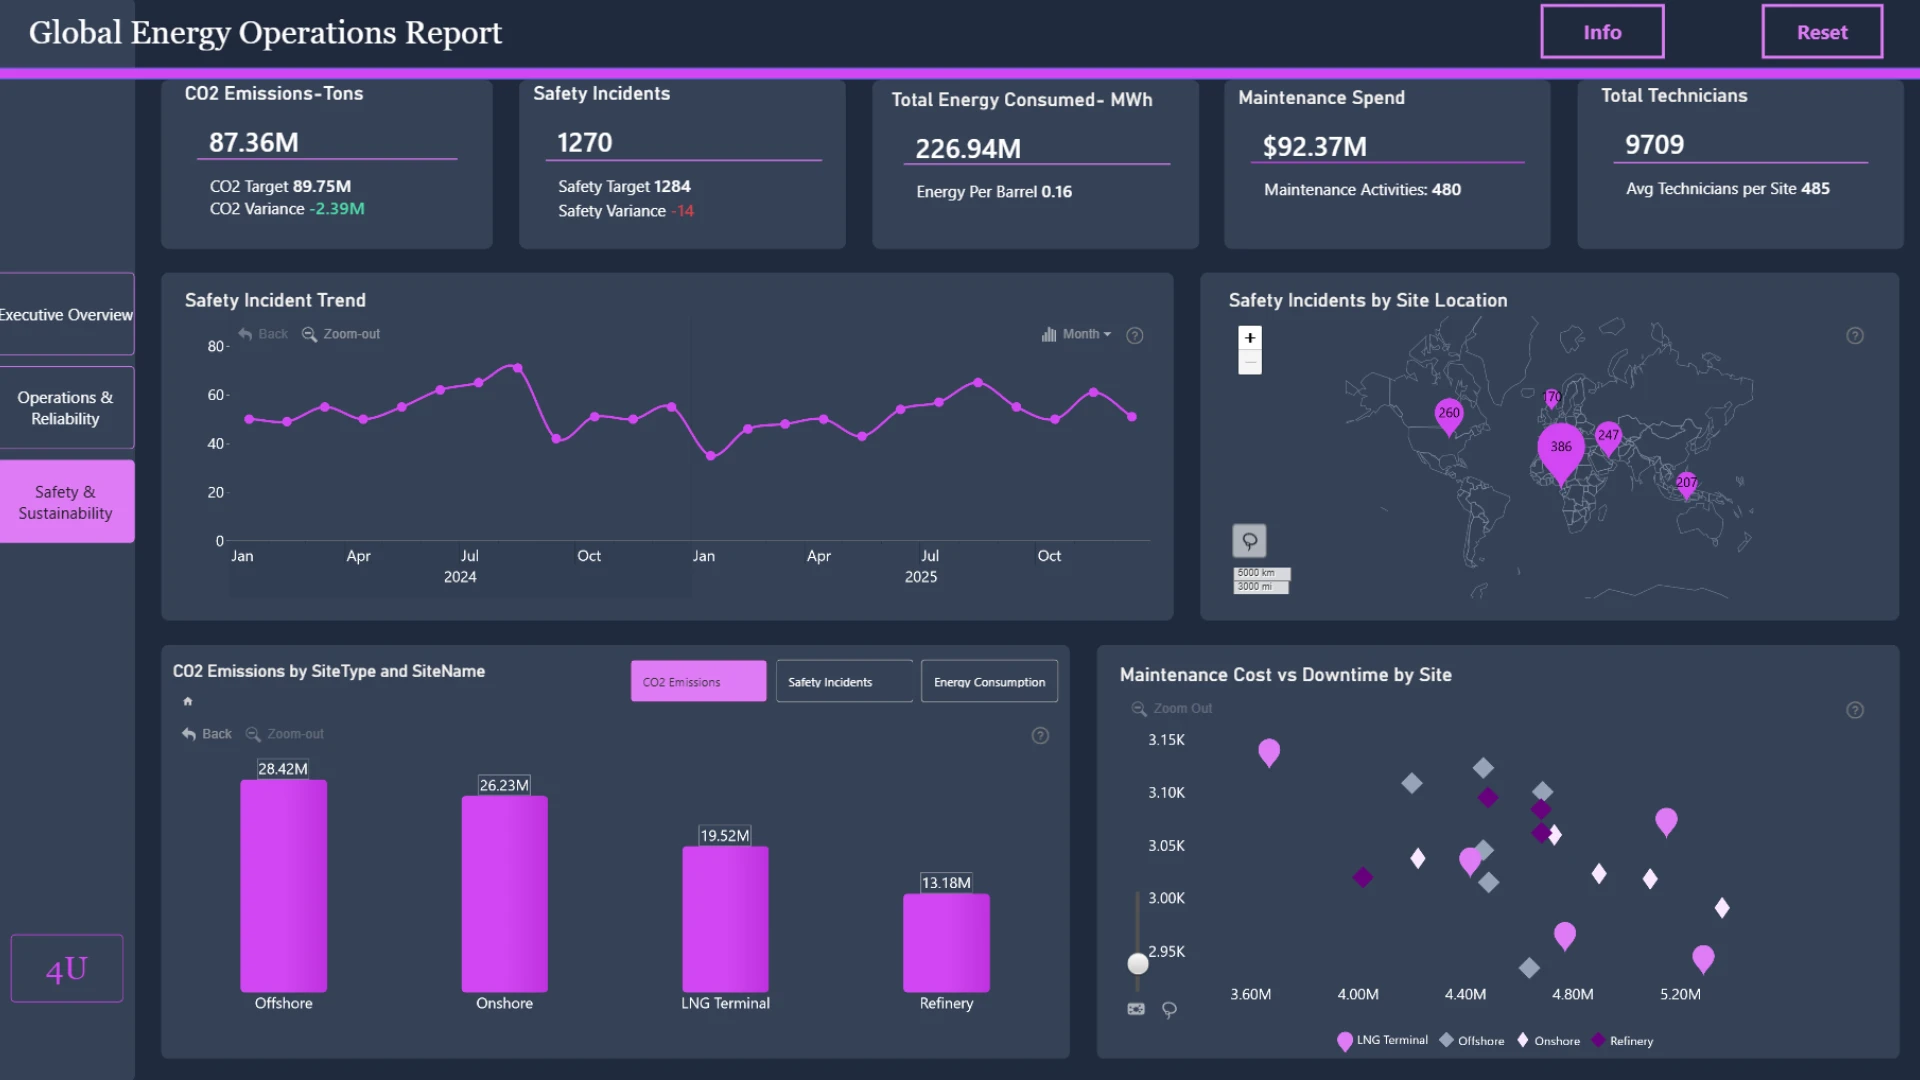
Task: Switch bar chart to Safety Incidents
Action: point(844,681)
